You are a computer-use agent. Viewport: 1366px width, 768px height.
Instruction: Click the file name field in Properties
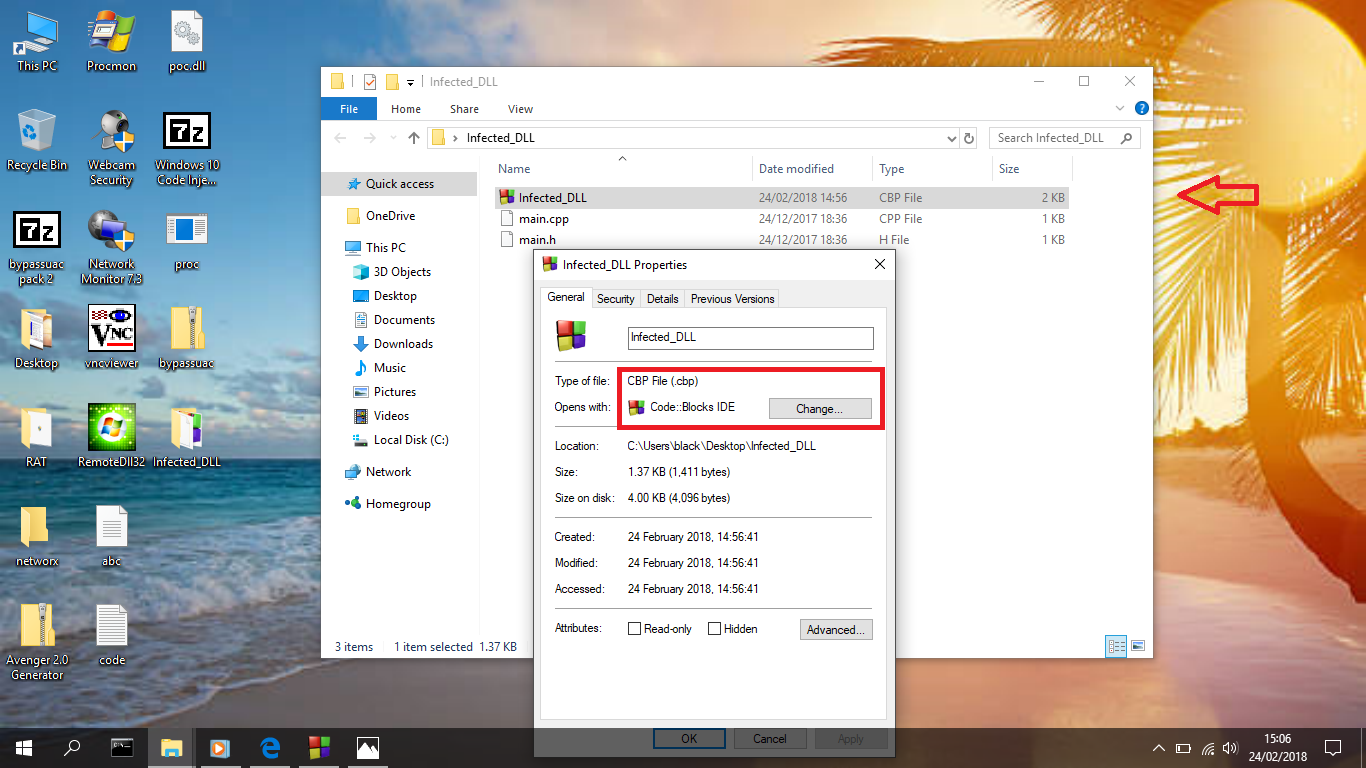(x=750, y=338)
